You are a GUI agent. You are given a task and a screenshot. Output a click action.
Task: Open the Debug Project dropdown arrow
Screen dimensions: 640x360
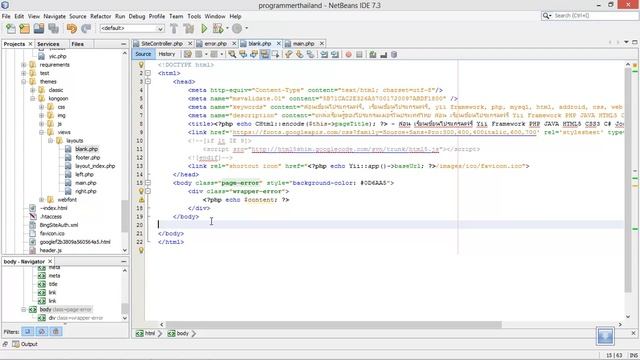pyautogui.click(x=227, y=29)
